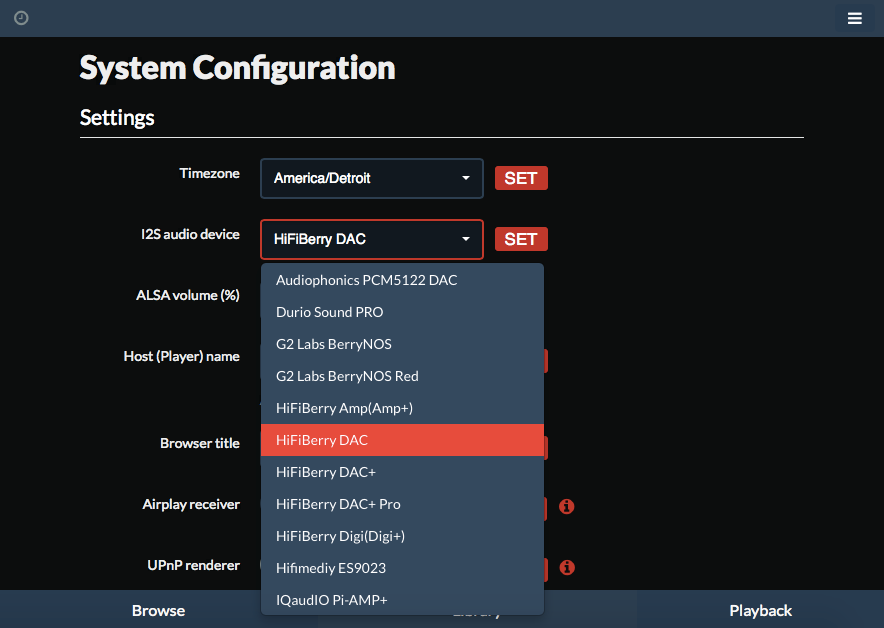Select Audiophonics PCM5122 DAC option
The image size is (884, 628).
click(402, 280)
